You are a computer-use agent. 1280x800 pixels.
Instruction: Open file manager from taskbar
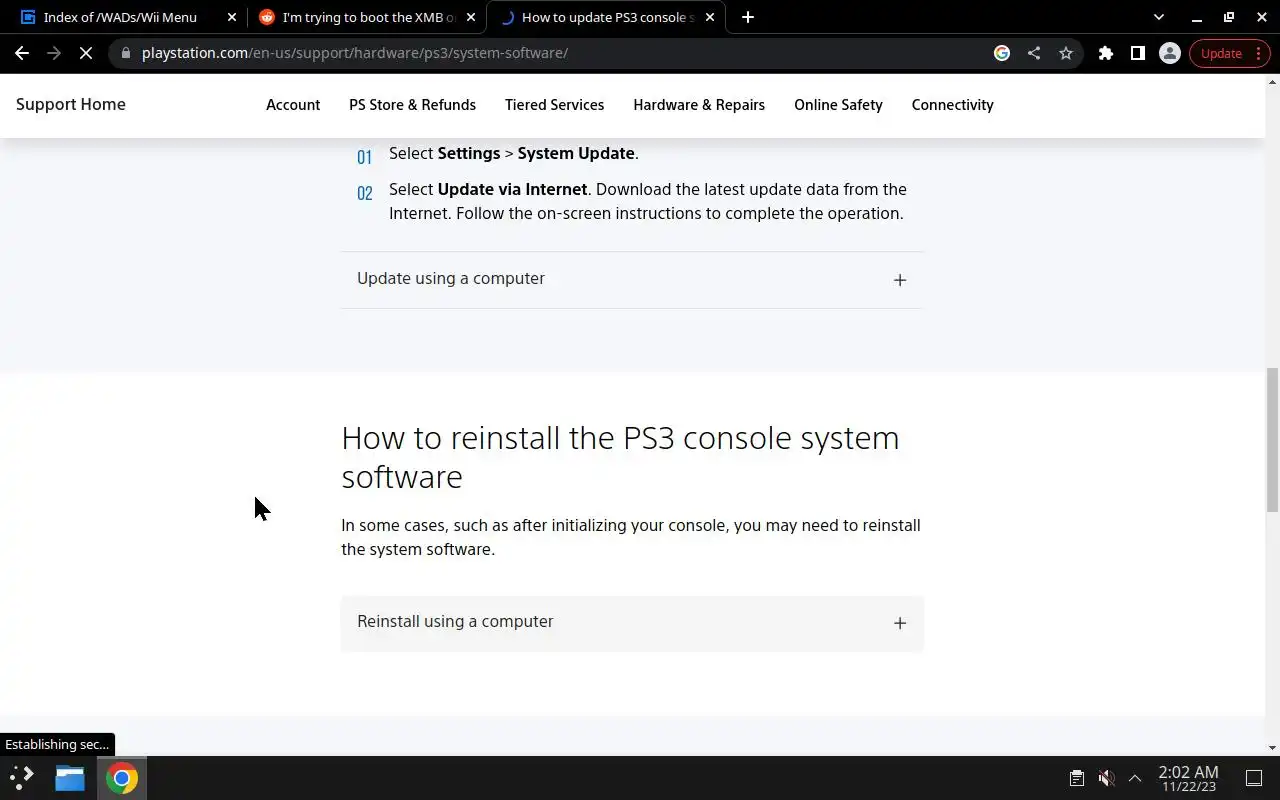(x=70, y=778)
